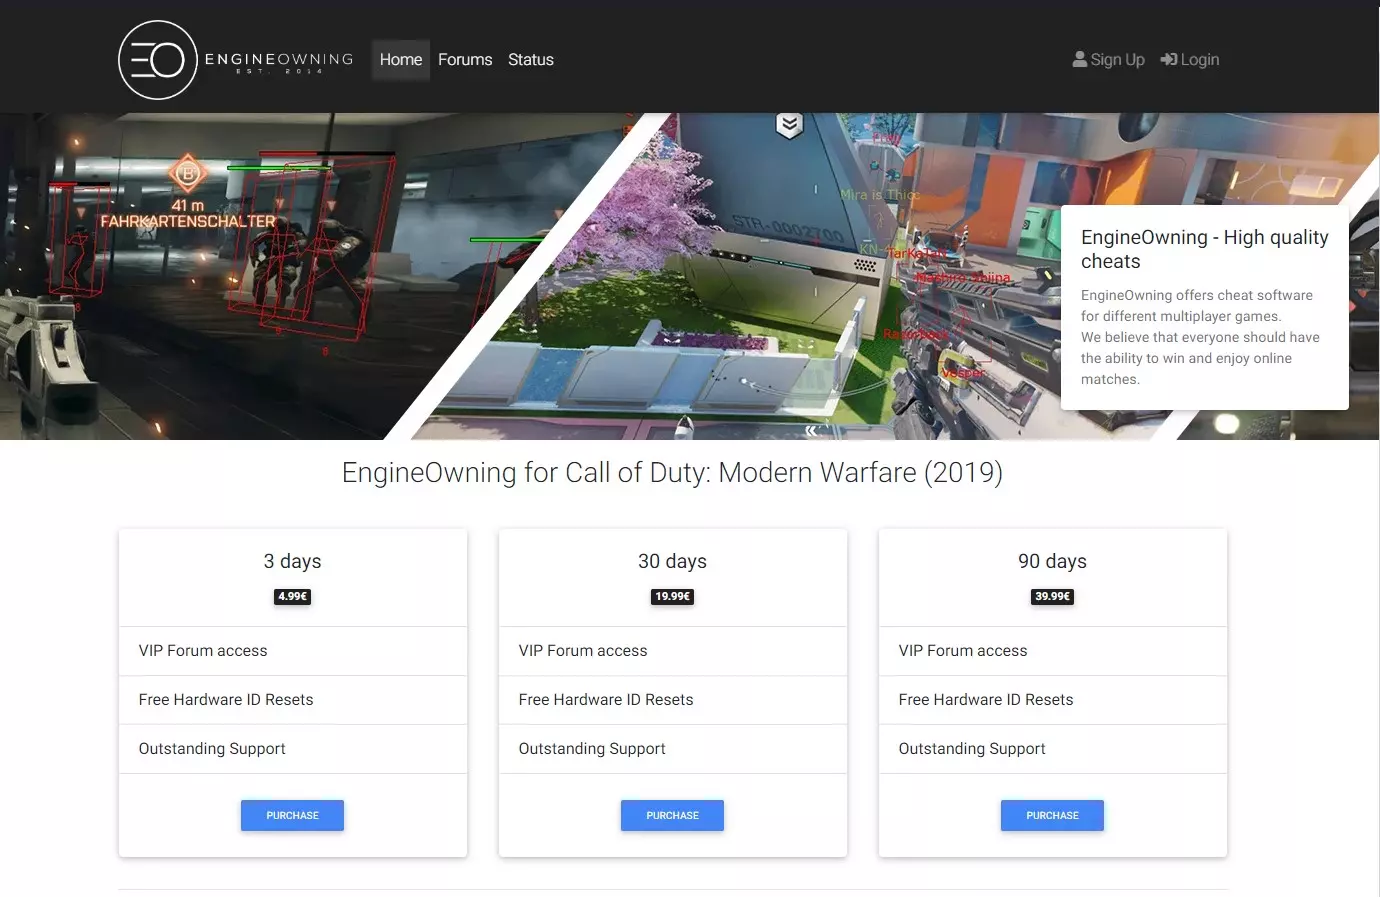Image resolution: width=1380 pixels, height=897 pixels.
Task: Select the '3 days' plan title
Action: [292, 561]
